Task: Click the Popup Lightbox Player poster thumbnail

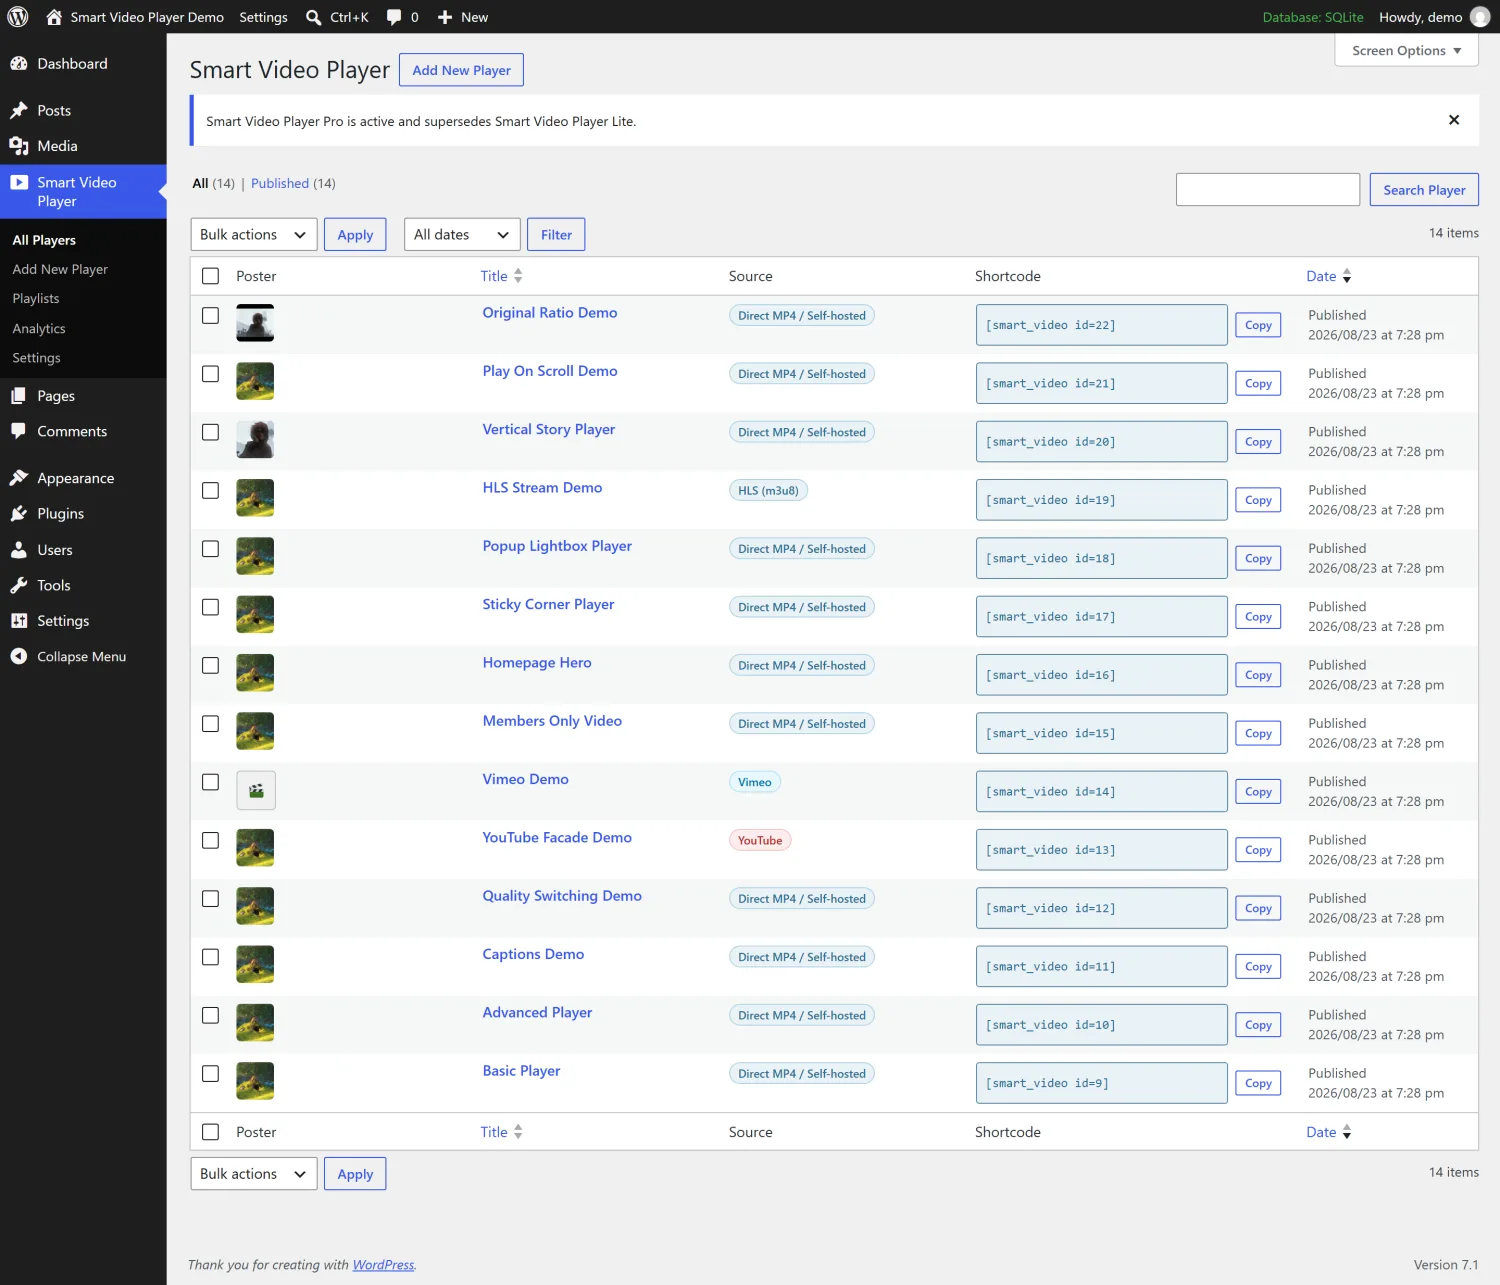Action: [255, 556]
